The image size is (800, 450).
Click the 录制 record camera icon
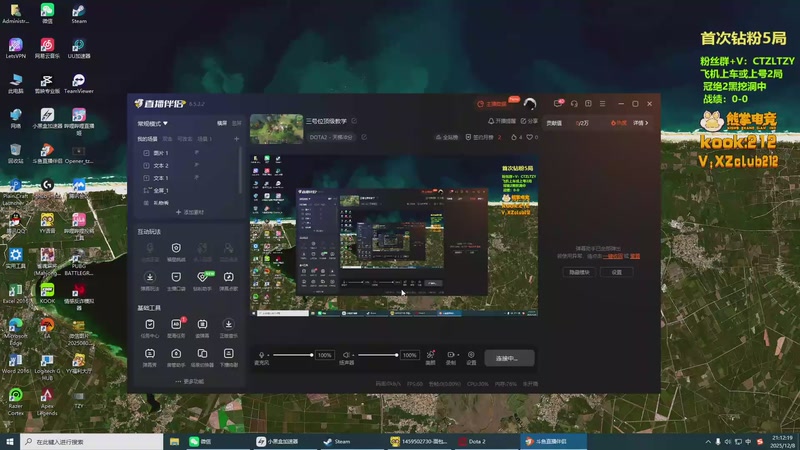click(x=451, y=355)
